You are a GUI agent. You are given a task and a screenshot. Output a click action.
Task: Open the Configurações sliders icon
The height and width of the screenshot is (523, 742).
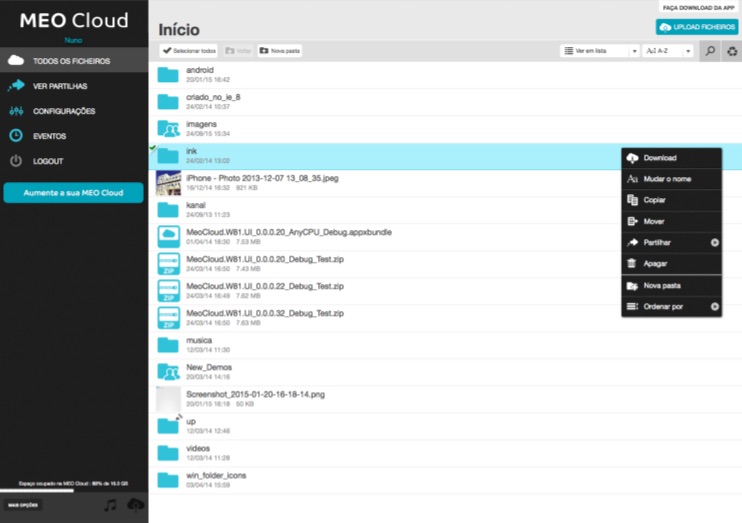tap(16, 111)
